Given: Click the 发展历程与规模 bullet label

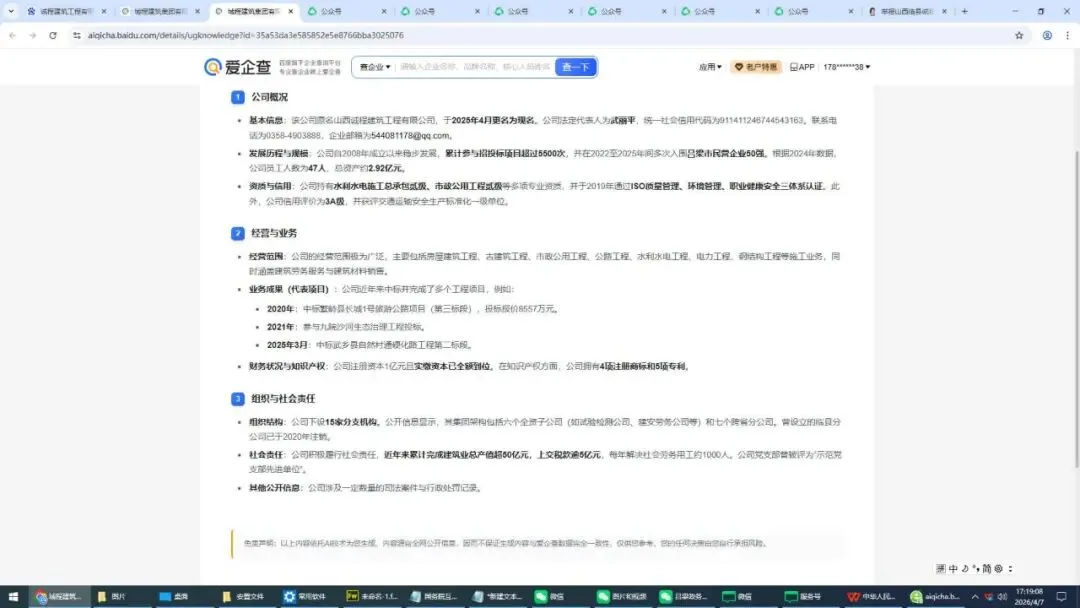Looking at the screenshot, I should [278, 154].
